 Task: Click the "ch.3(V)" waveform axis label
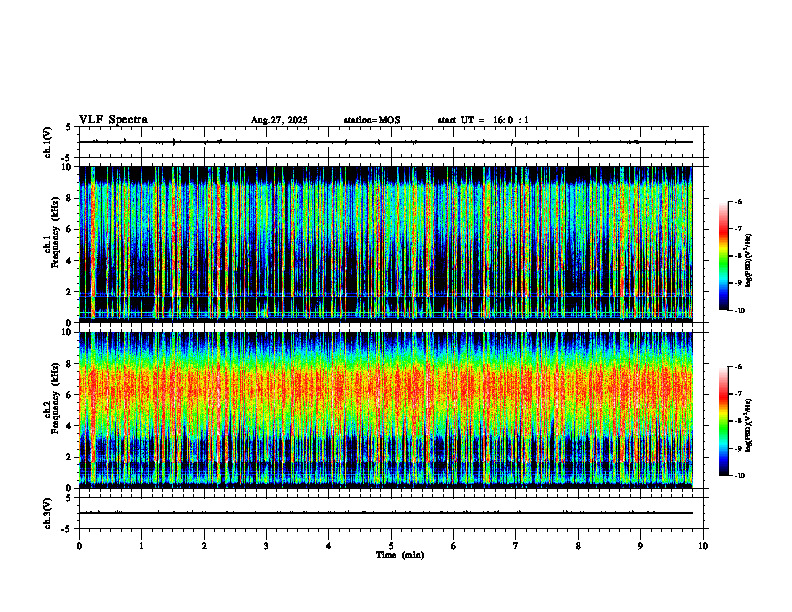point(48,513)
